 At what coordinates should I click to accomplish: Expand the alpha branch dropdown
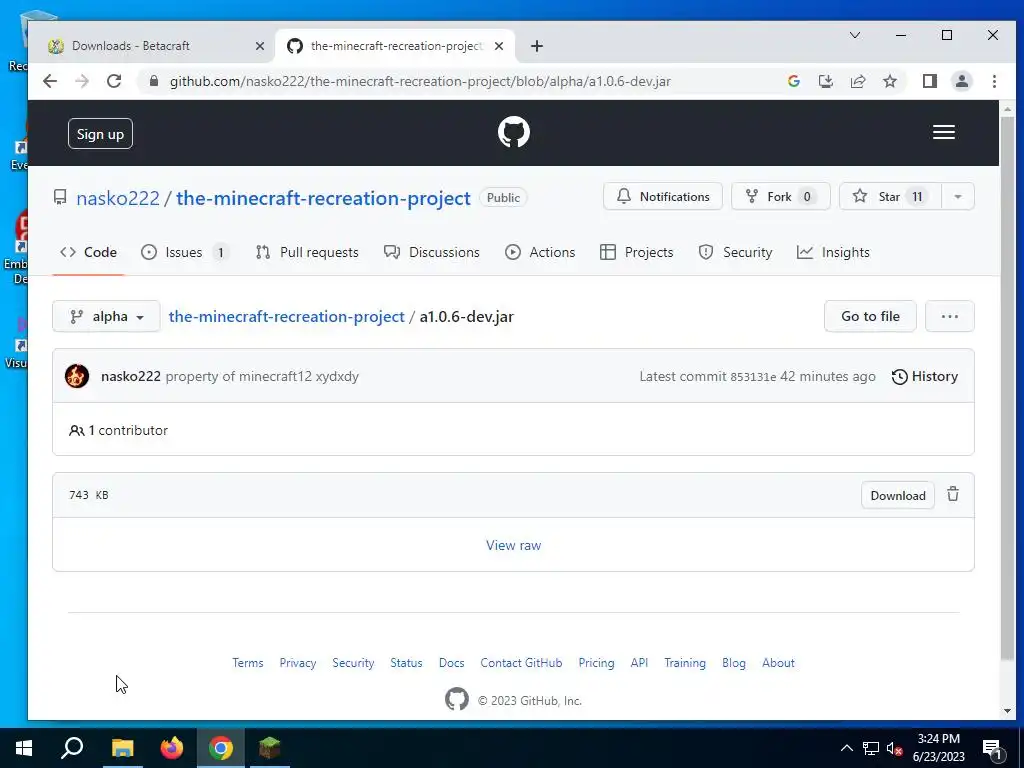click(106, 316)
